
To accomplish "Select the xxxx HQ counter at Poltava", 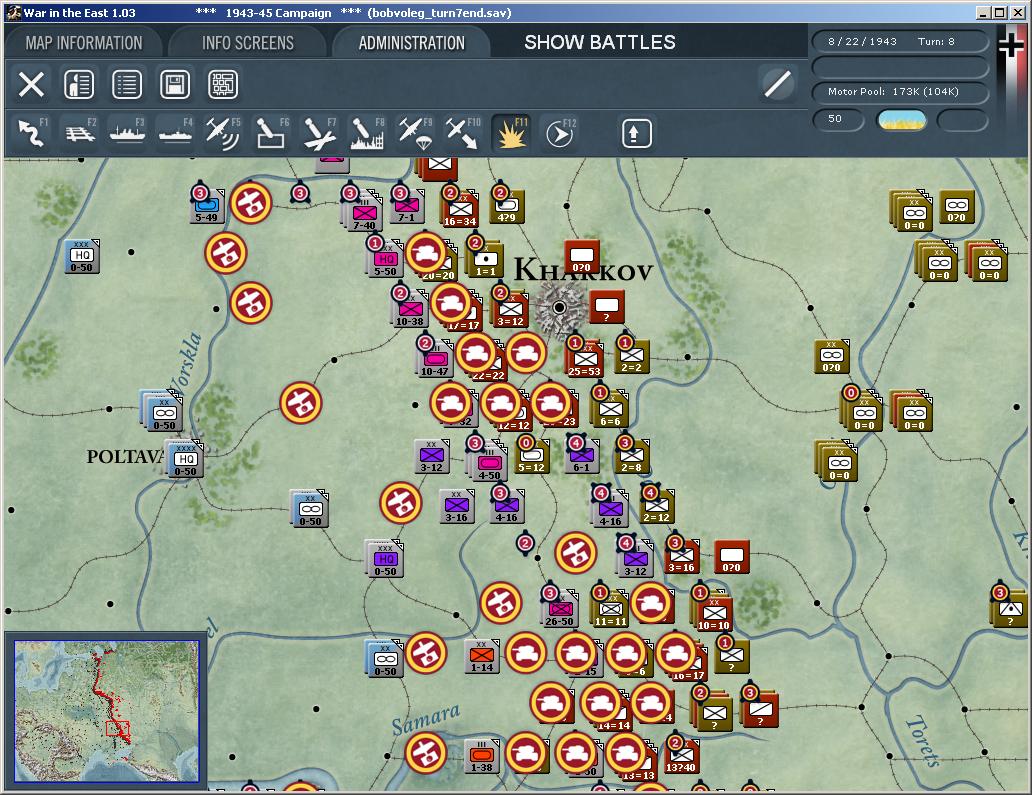I will click(186, 459).
